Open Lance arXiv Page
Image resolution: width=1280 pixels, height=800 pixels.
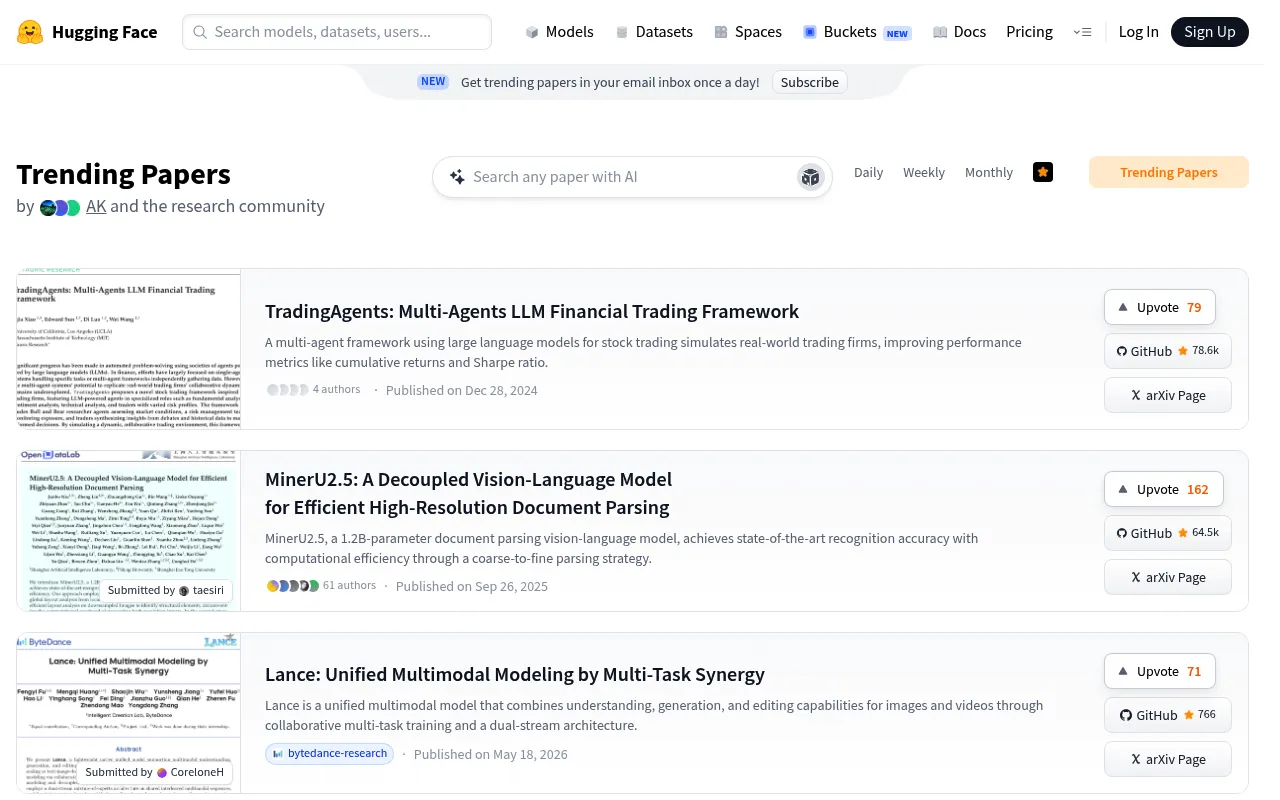pos(1168,759)
